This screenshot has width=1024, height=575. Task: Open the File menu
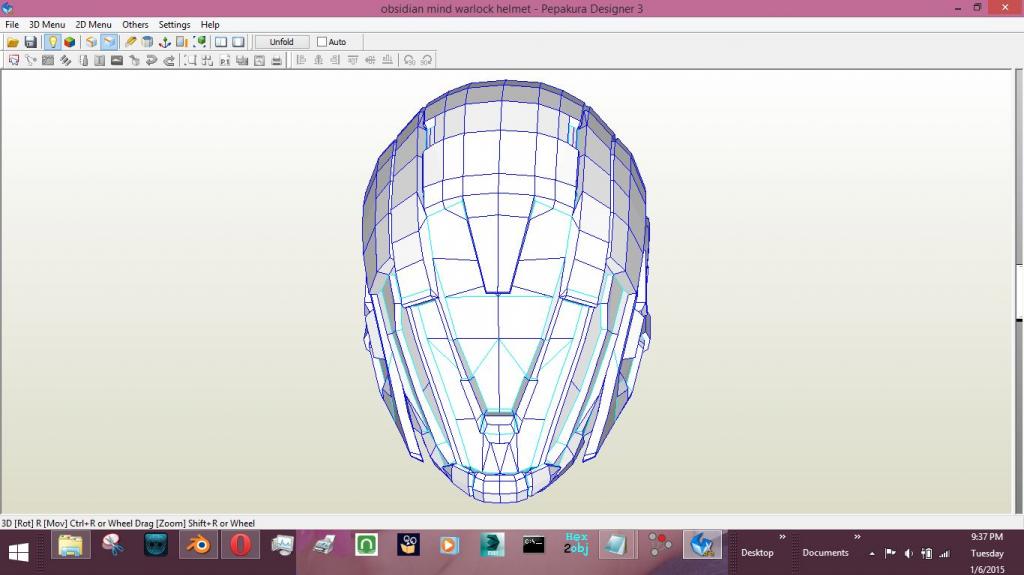click(x=12, y=25)
